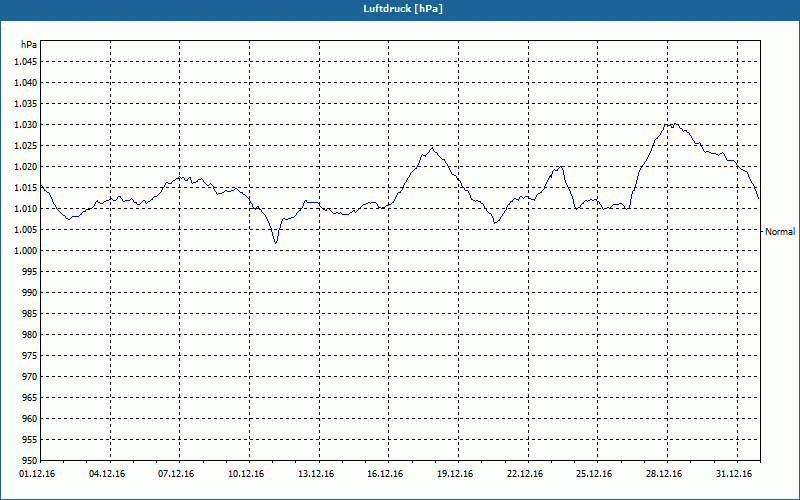
Task: Click the pressure peak near 28.12.16
Action: tap(674, 124)
